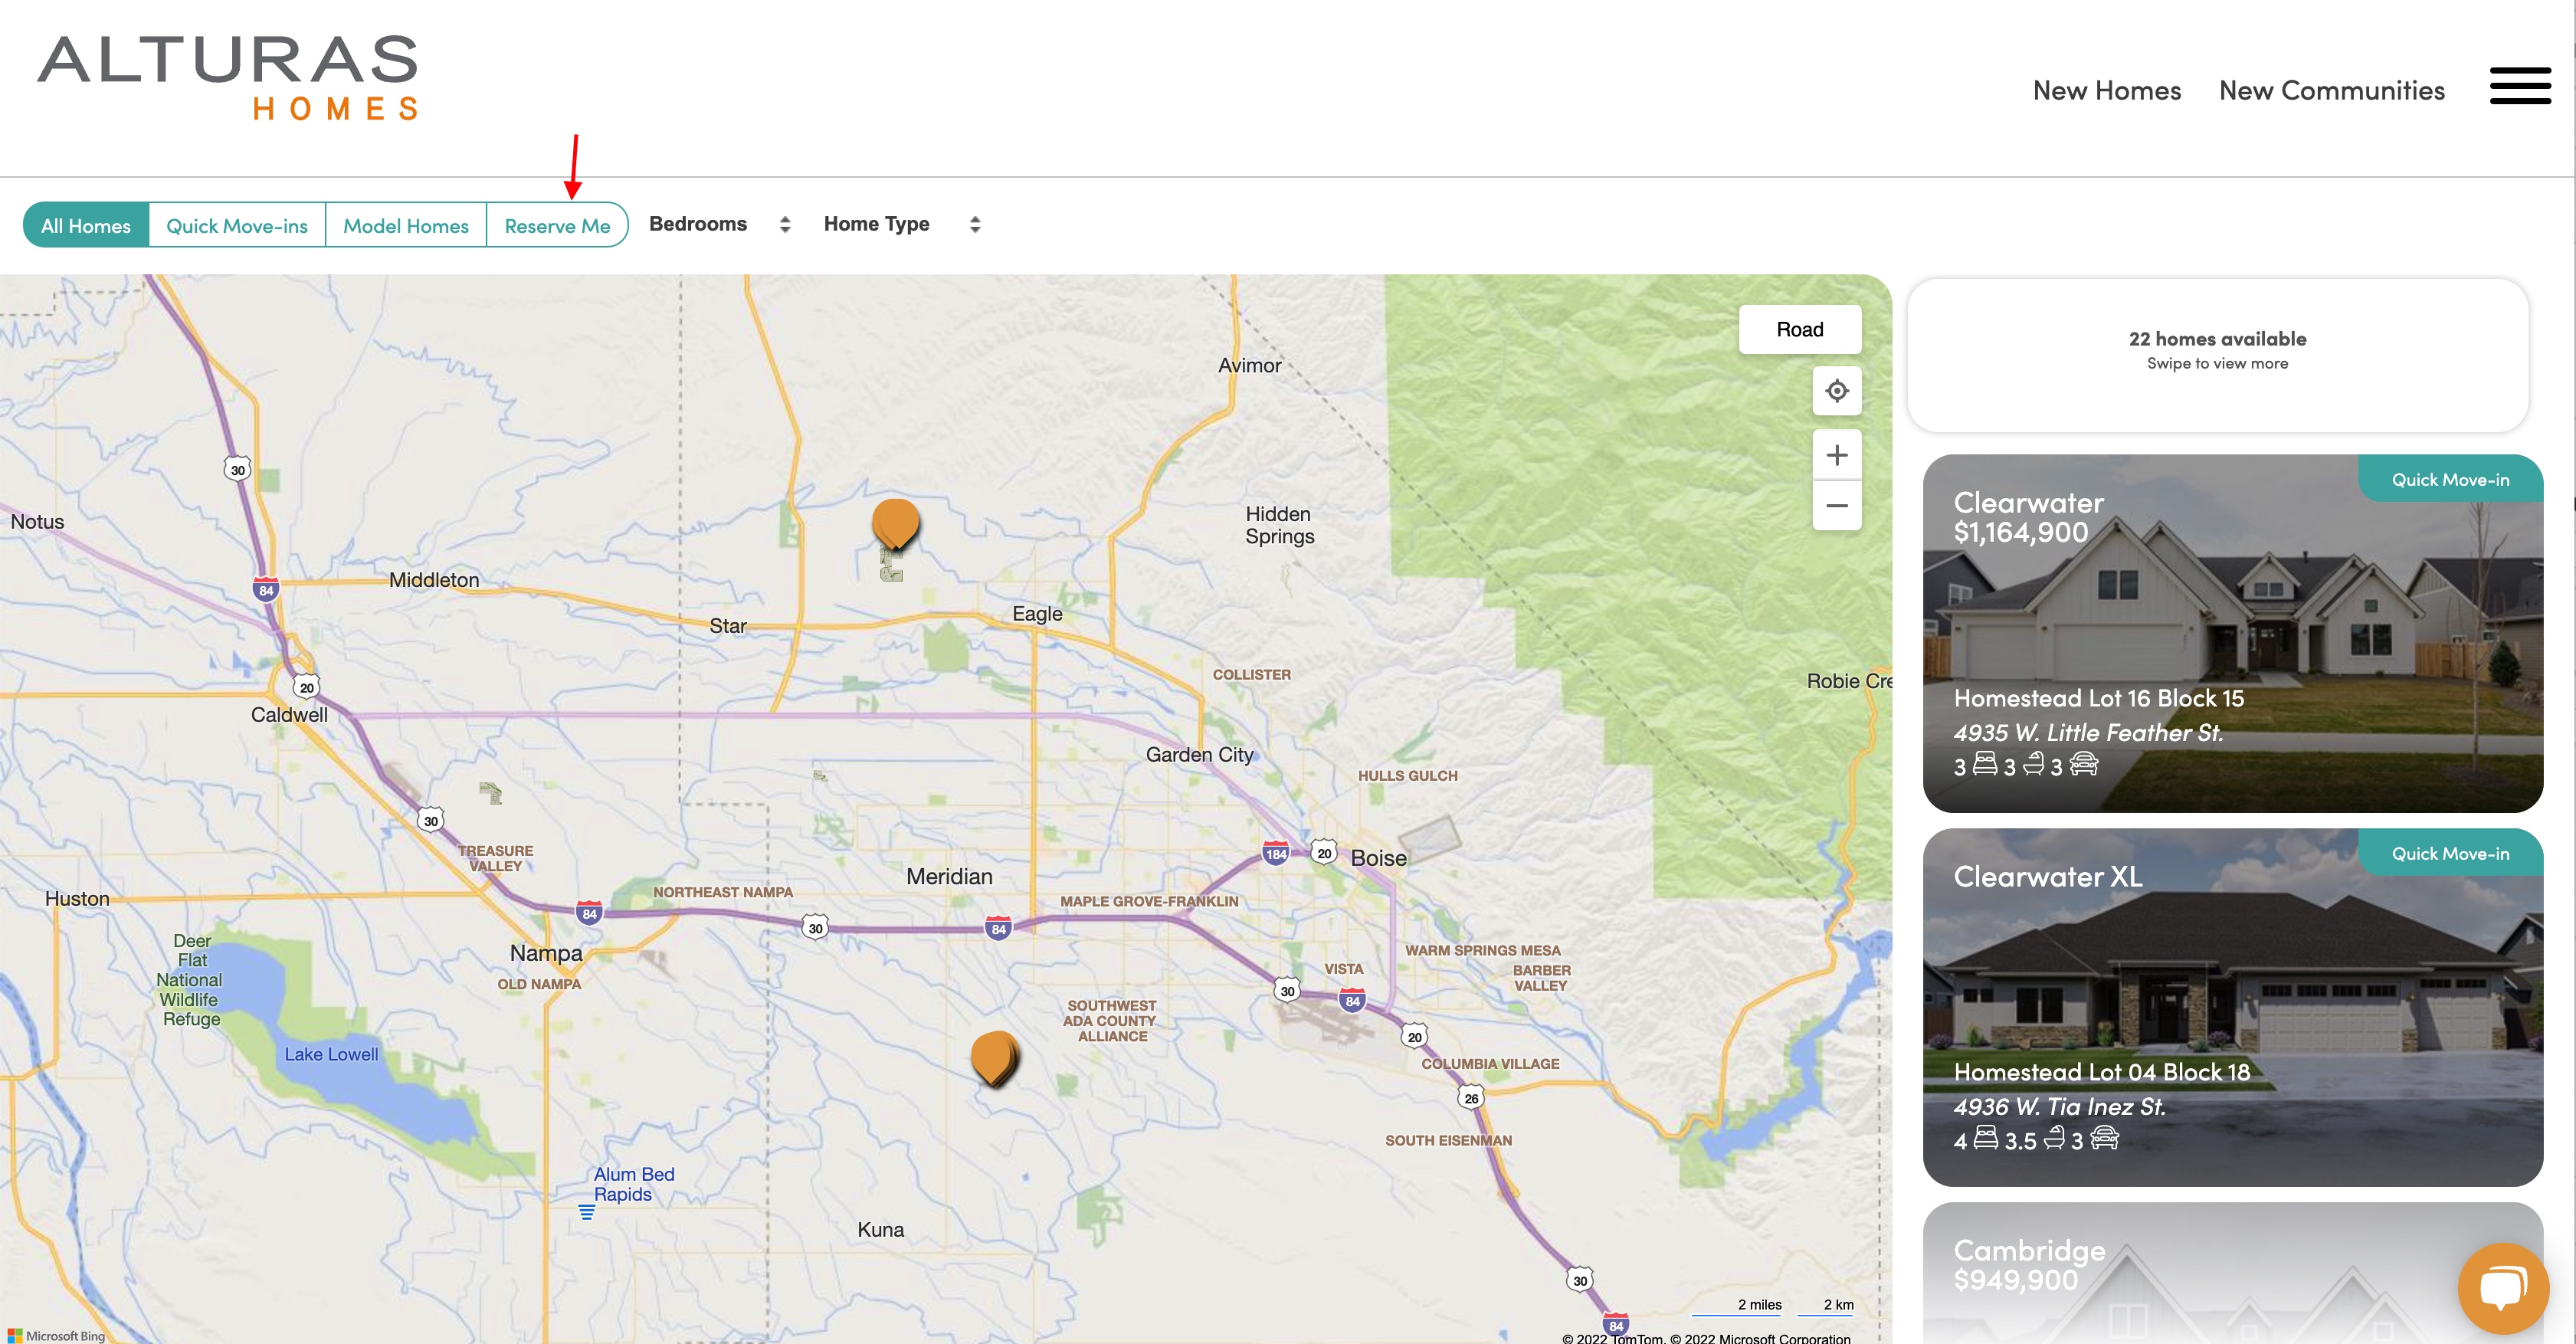Open the Road map style selector

[1800, 330]
